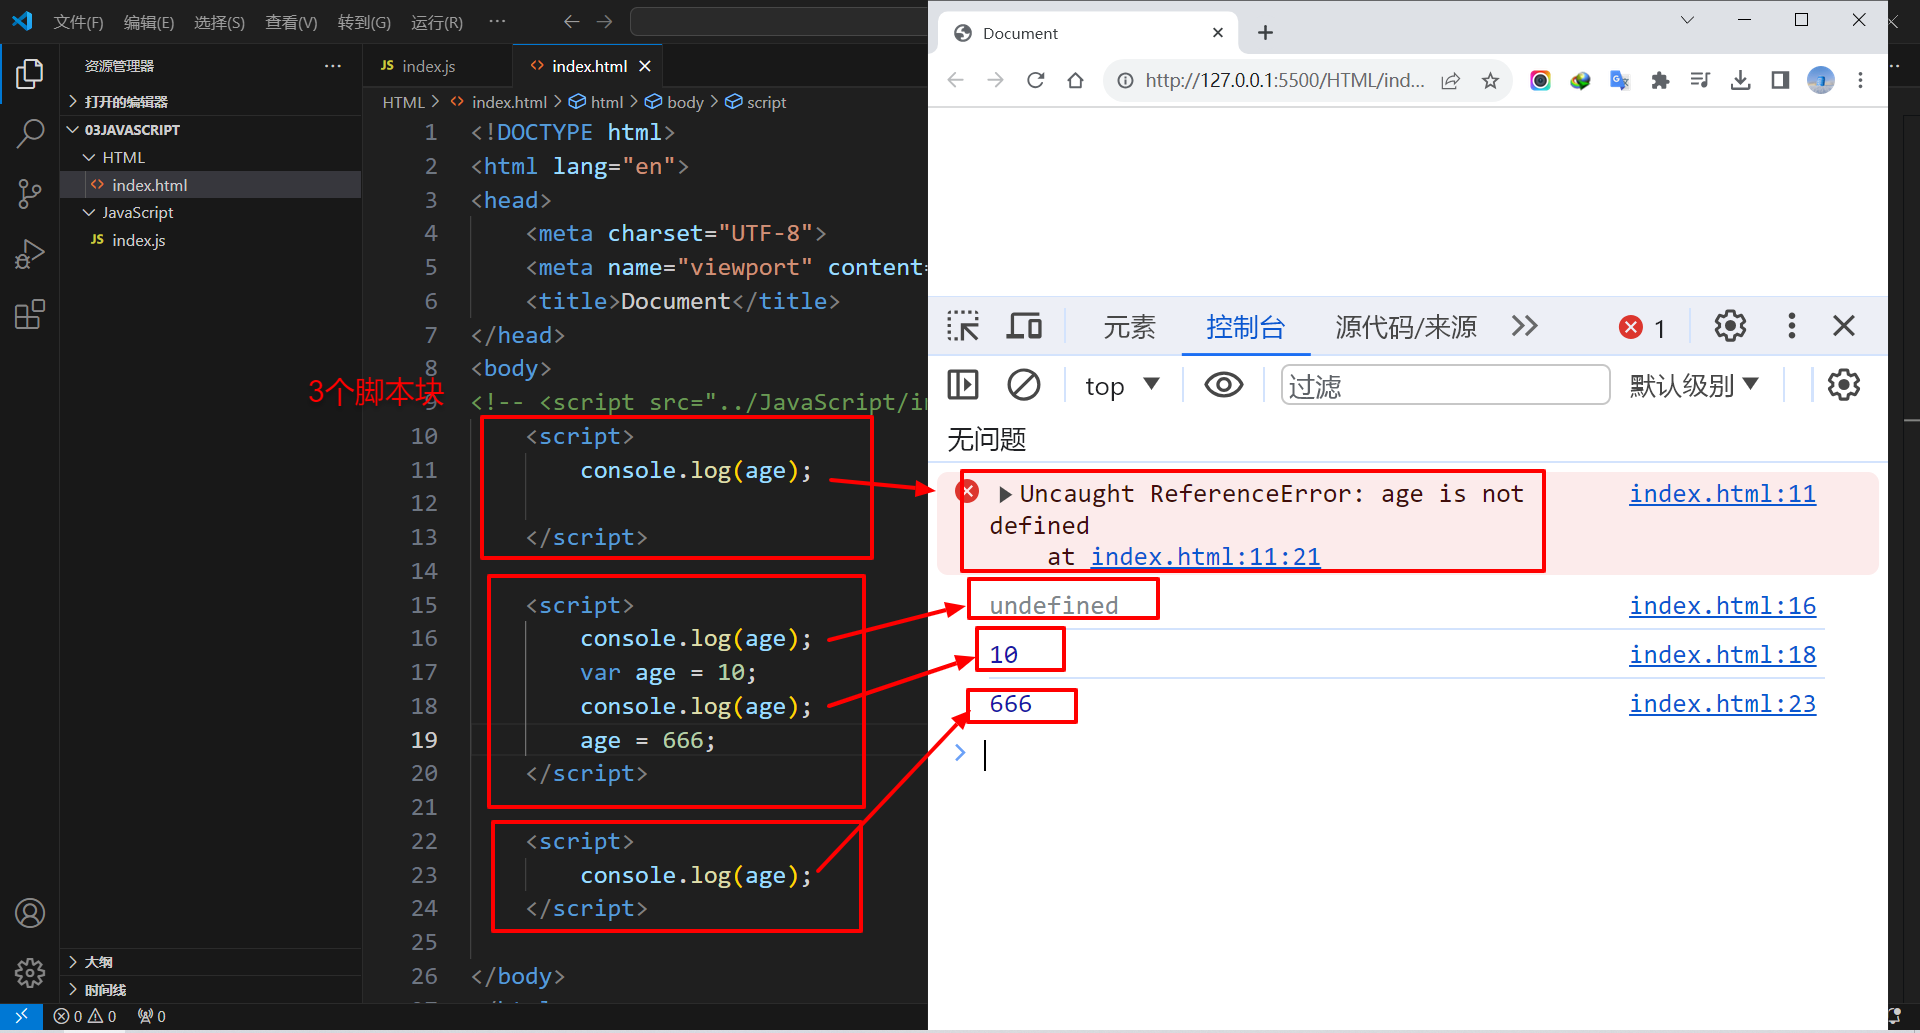Switch to the Elements DevTools tab

[1129, 326]
